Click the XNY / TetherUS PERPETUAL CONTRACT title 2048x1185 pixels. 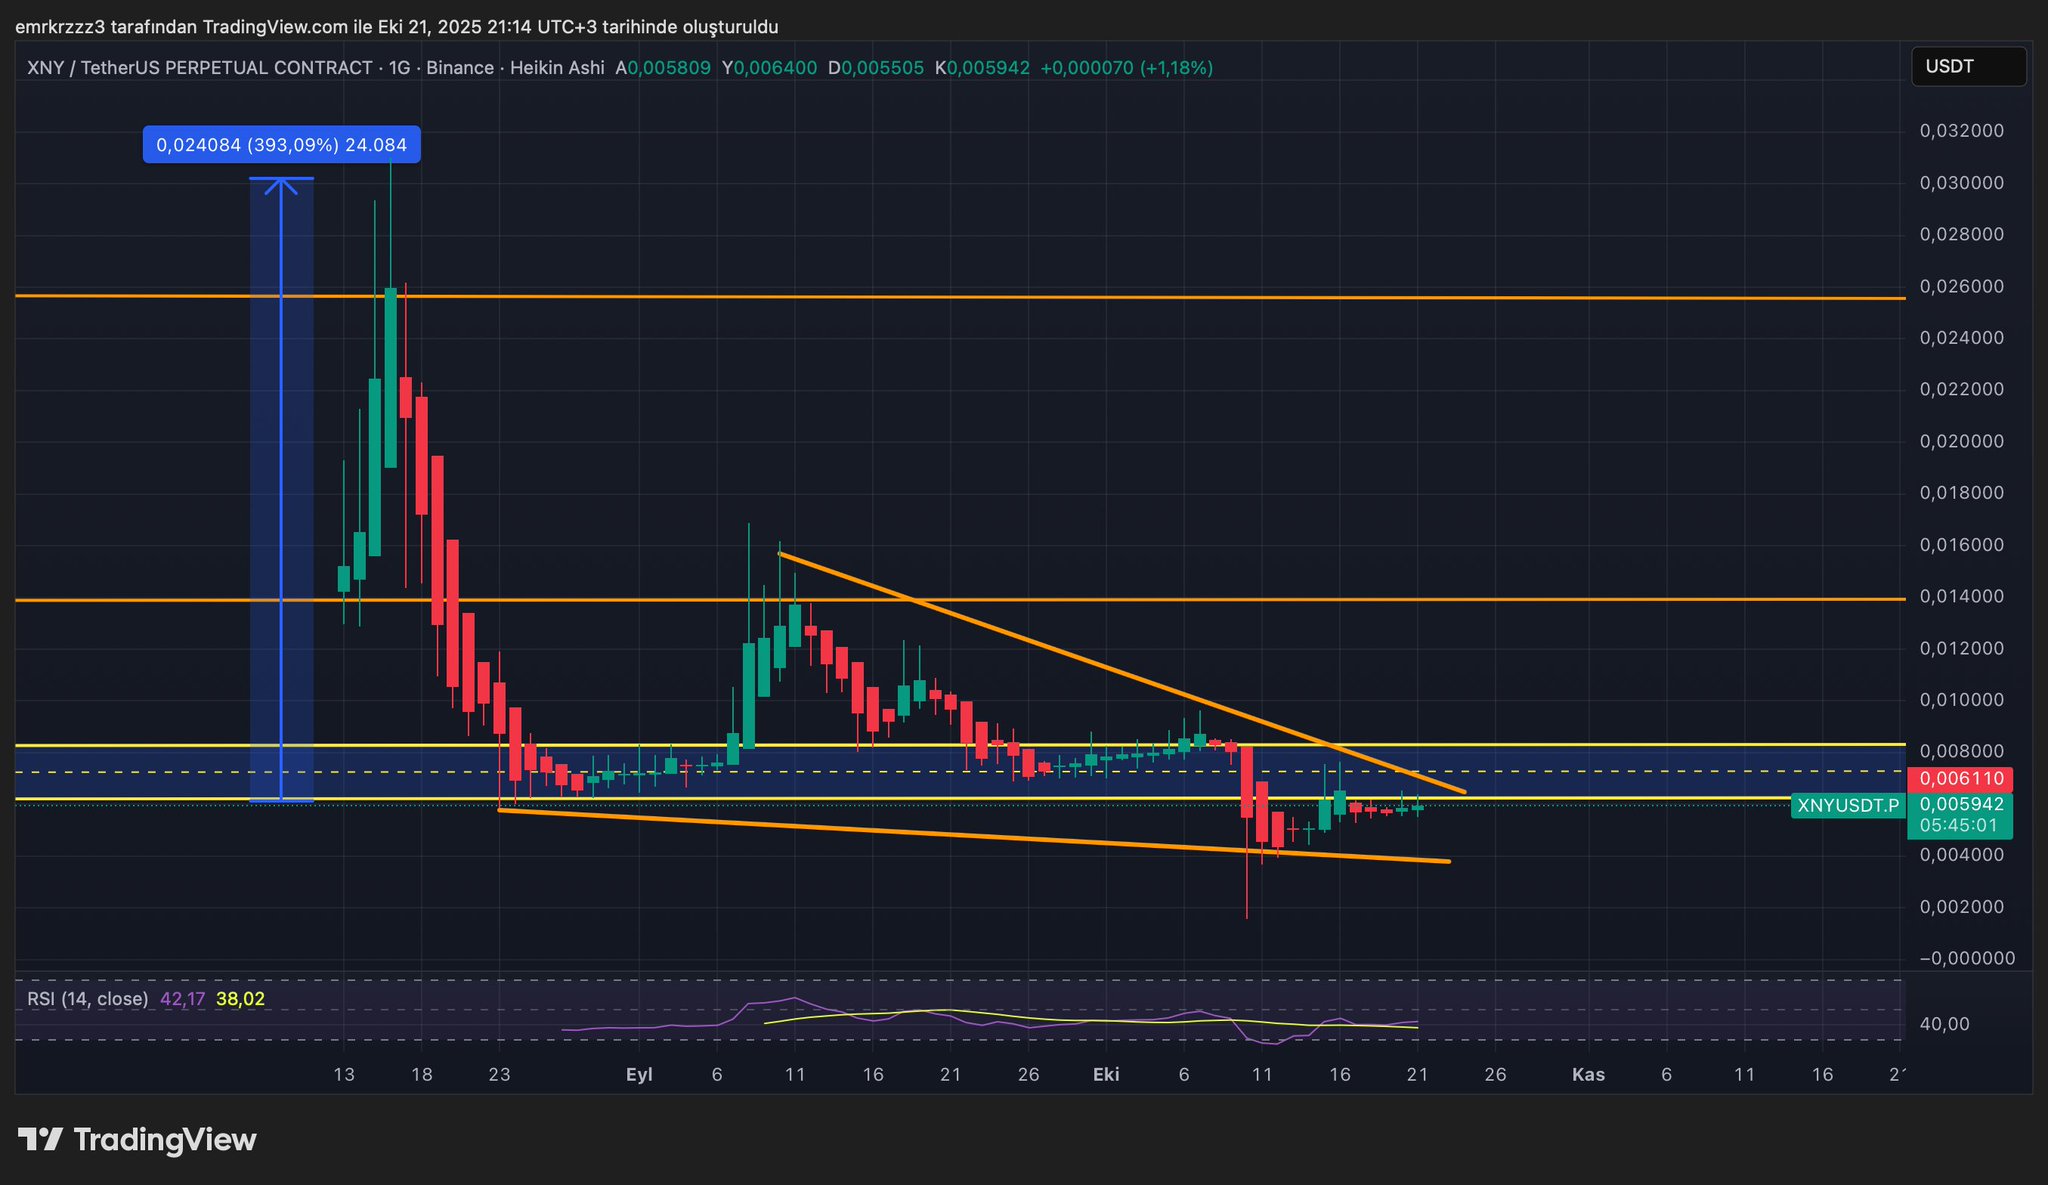pyautogui.click(x=200, y=68)
